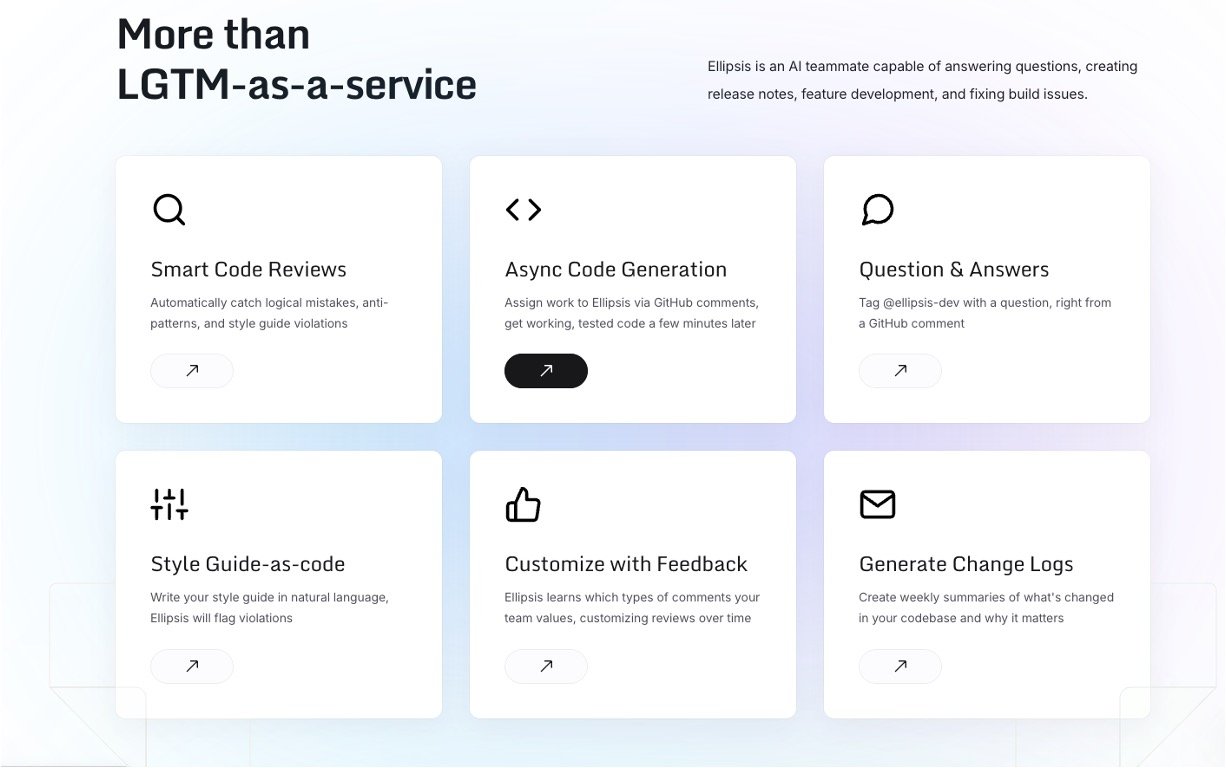Click the magnifying glass icon
Image resolution: width=1226 pixels, height=768 pixels.
[169, 210]
